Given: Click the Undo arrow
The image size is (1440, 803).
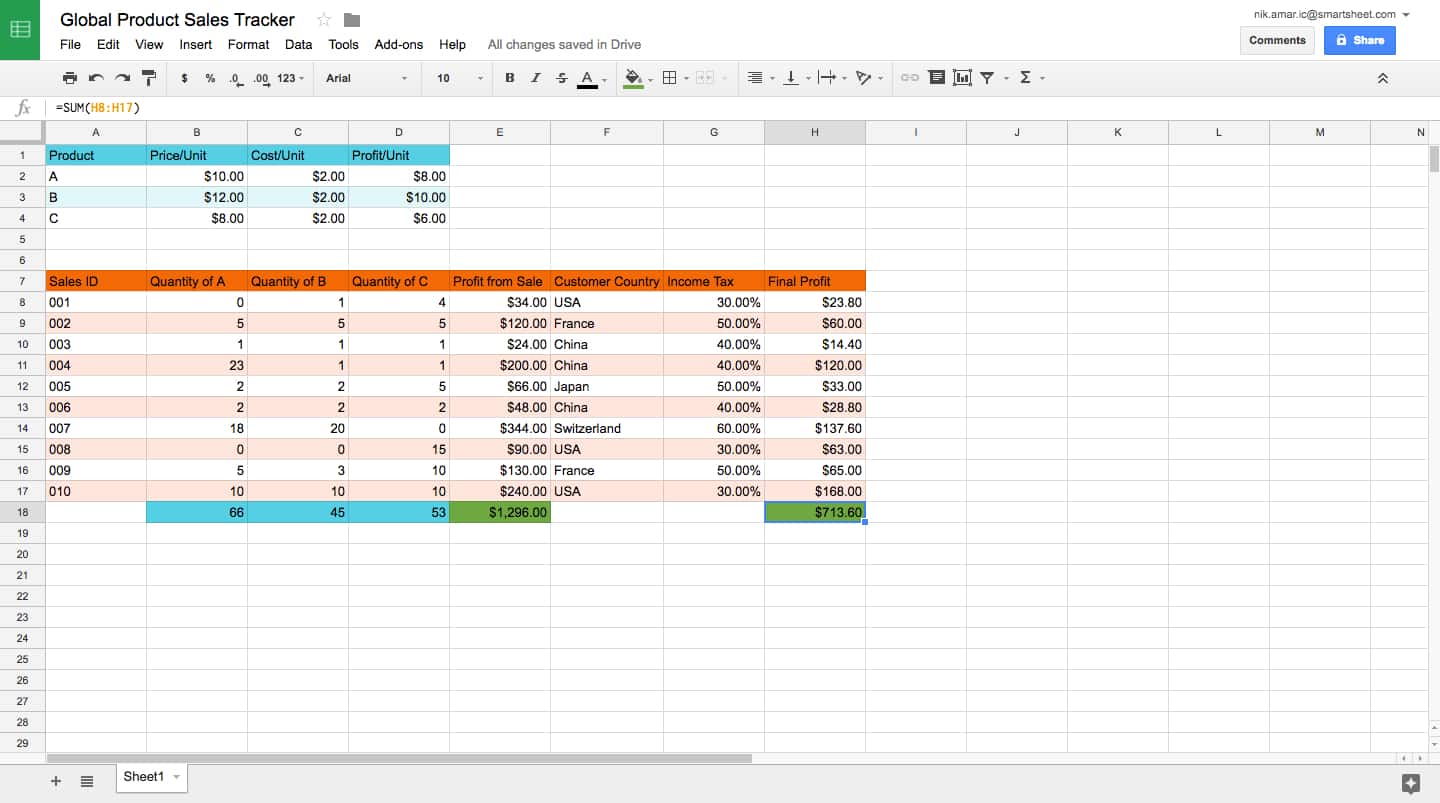Looking at the screenshot, I should coord(96,78).
